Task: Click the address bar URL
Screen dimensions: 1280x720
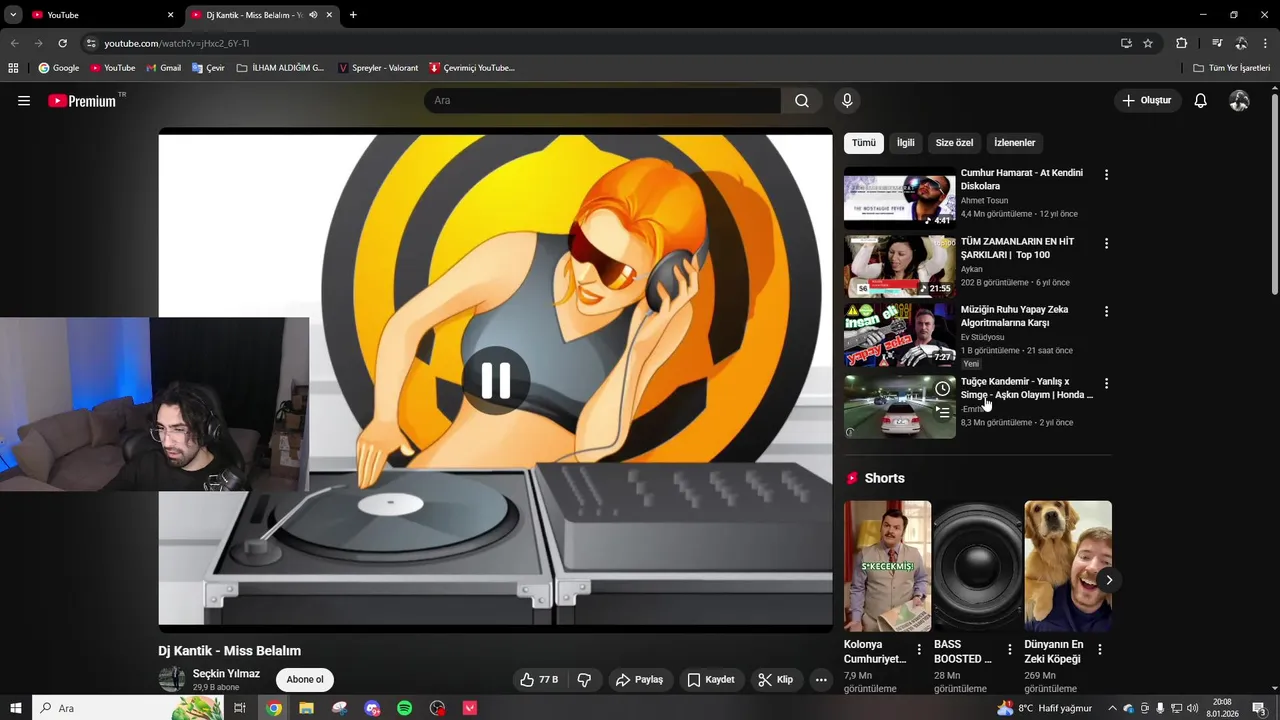Action: (x=177, y=43)
